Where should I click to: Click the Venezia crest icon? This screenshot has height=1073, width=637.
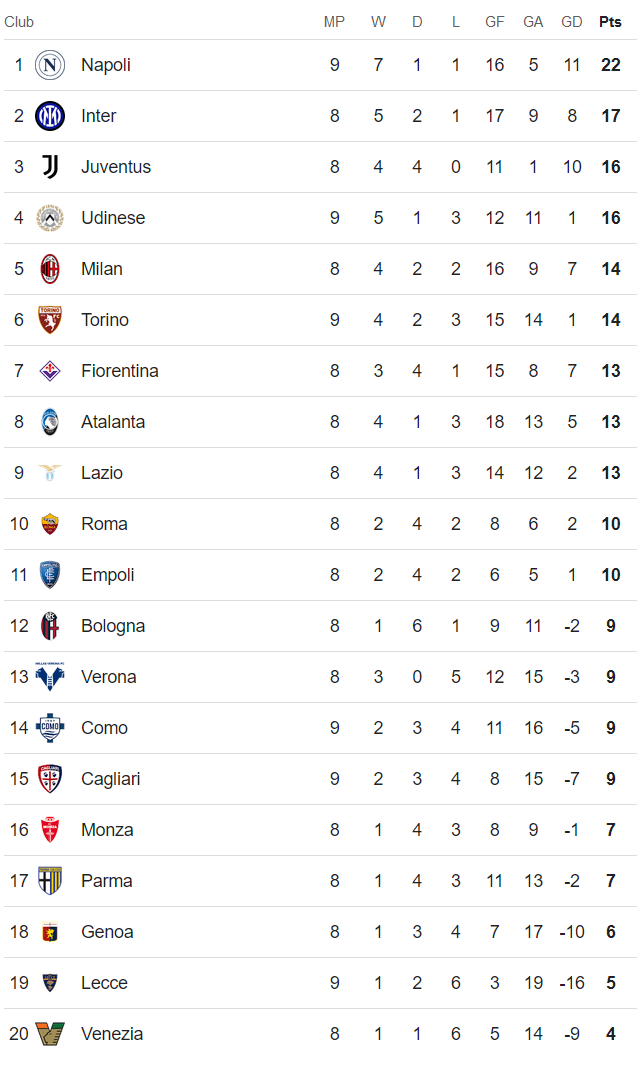(x=50, y=1034)
